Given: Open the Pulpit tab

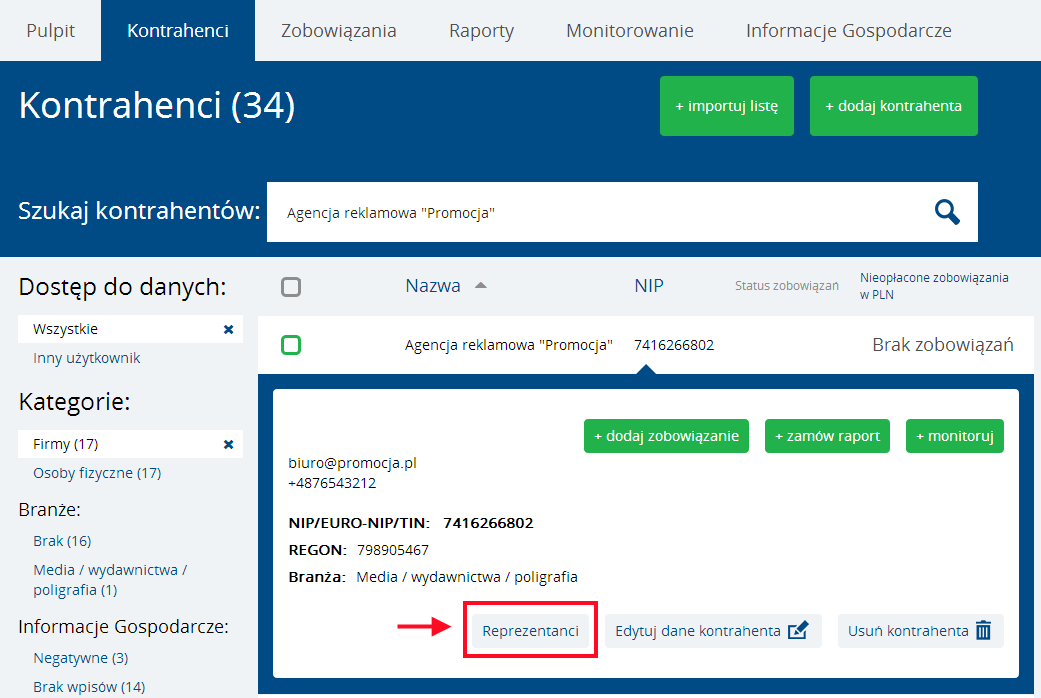Looking at the screenshot, I should 50,31.
